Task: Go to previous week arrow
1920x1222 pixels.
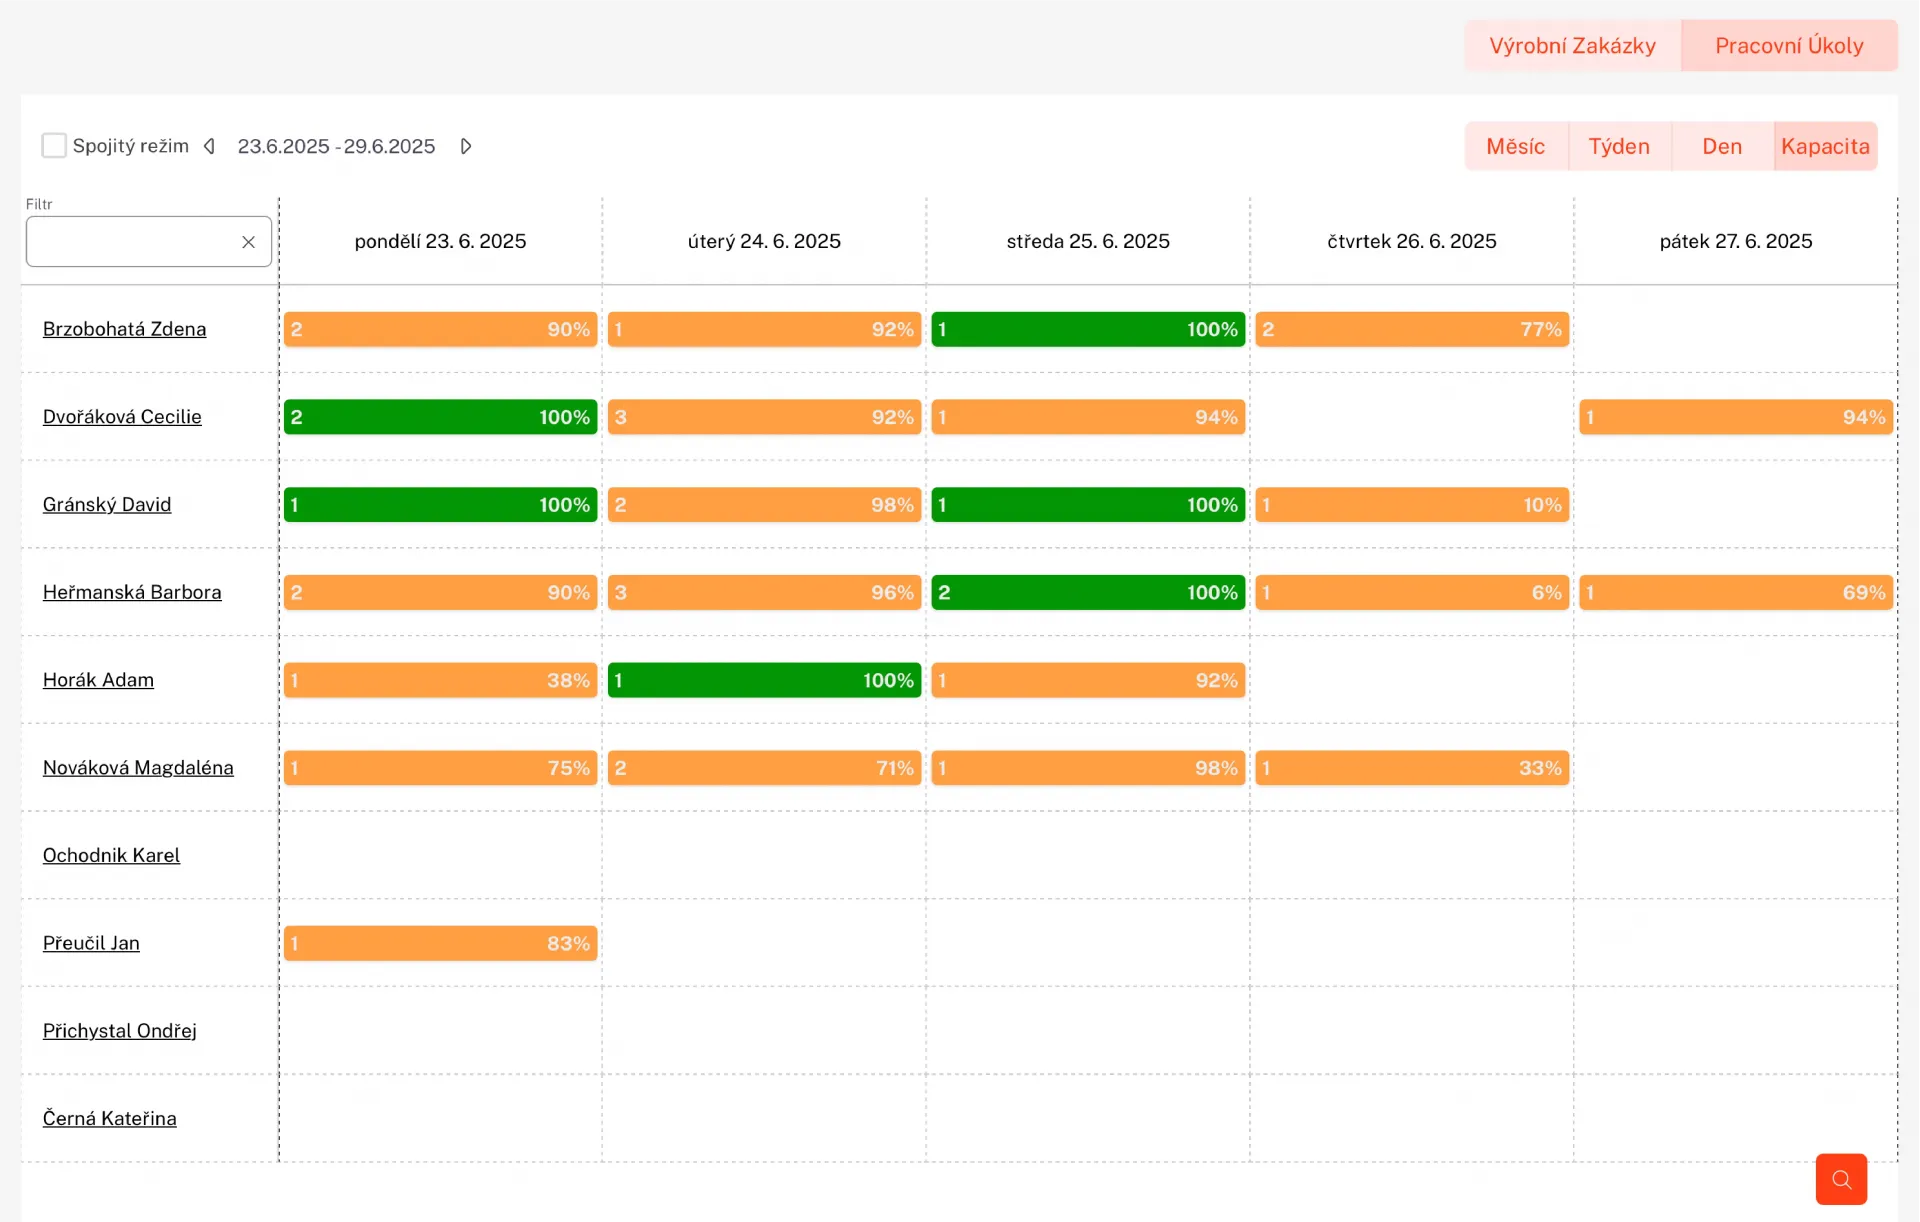Action: [x=209, y=146]
